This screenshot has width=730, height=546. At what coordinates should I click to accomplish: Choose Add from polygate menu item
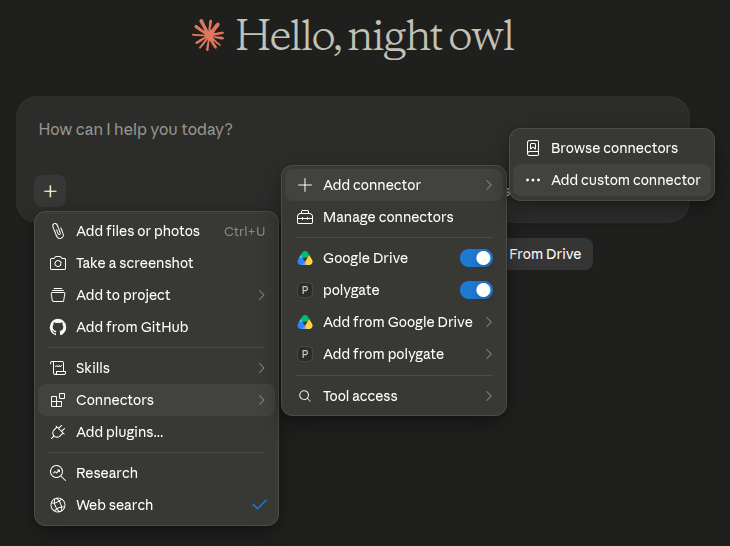point(394,354)
